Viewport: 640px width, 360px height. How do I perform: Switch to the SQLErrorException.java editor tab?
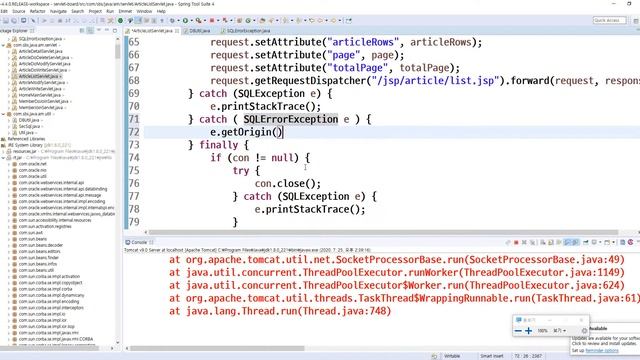point(246,31)
